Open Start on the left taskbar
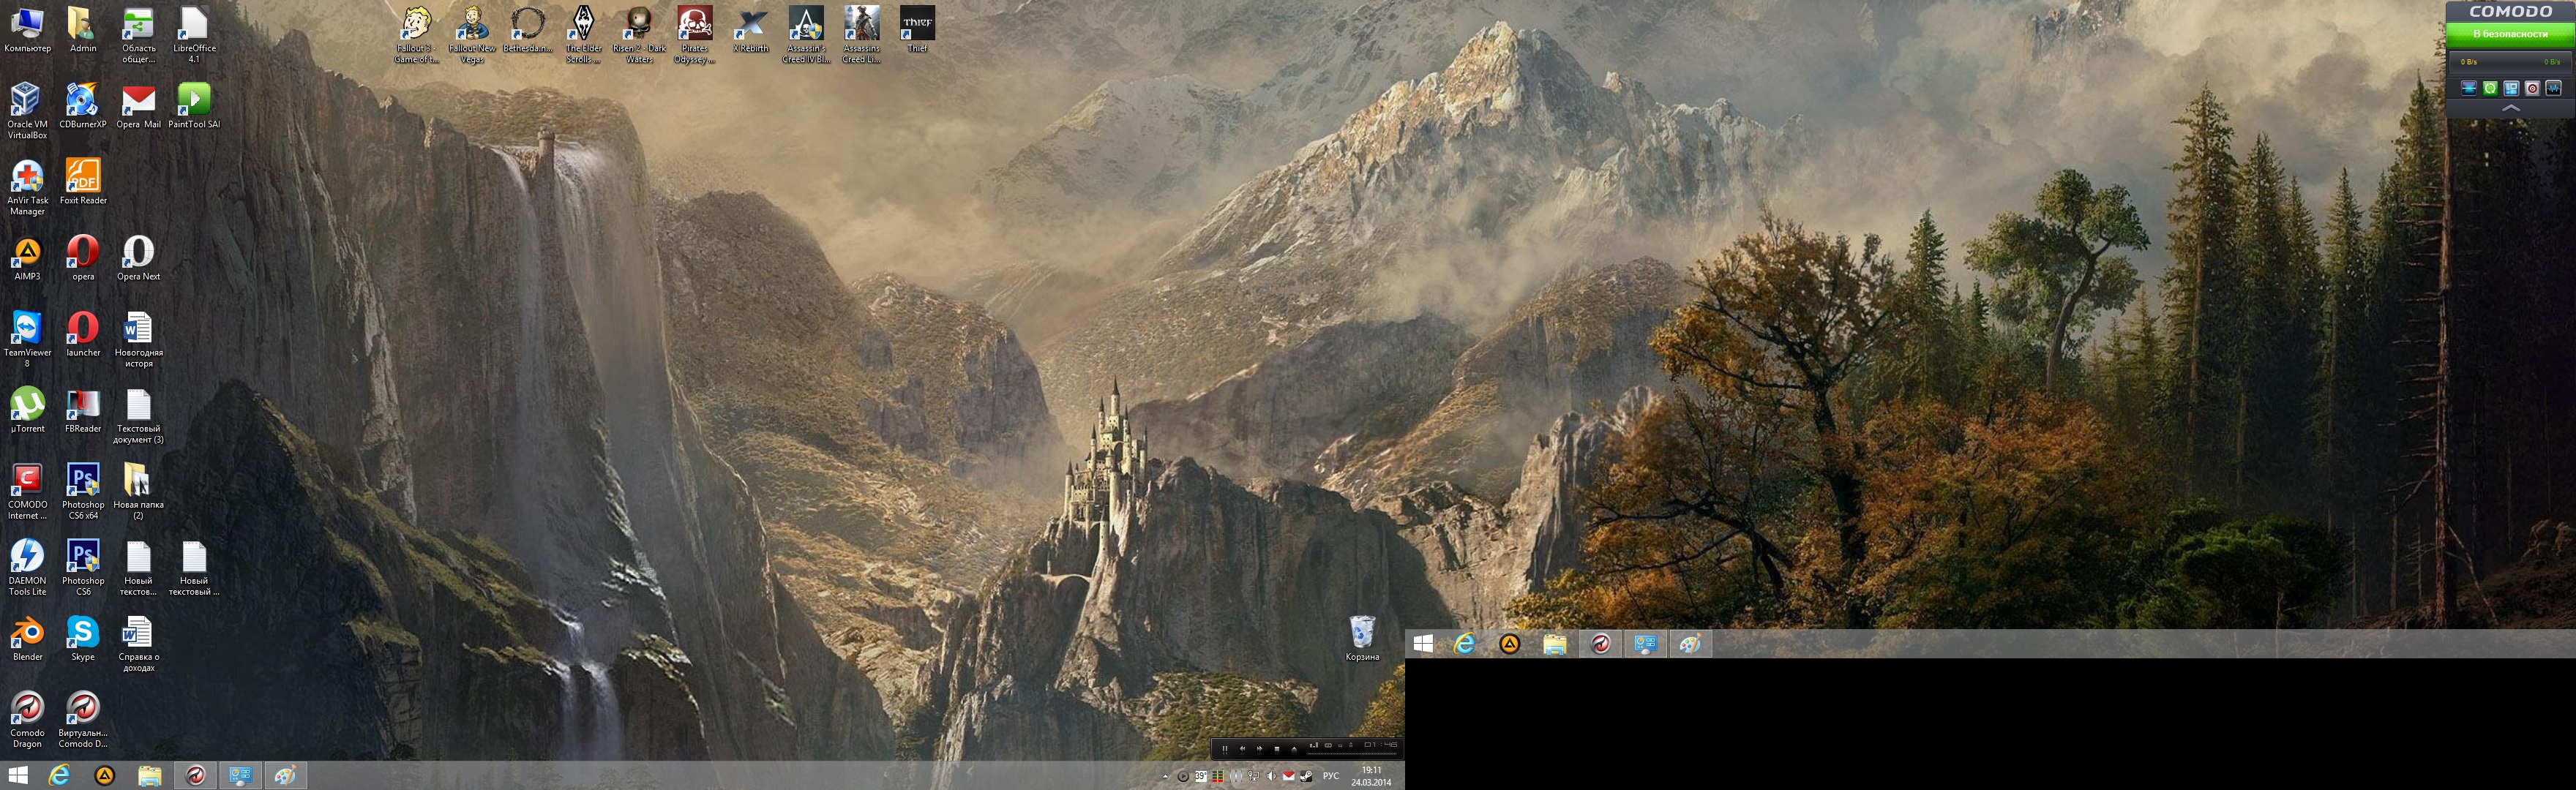This screenshot has width=2576, height=790. [x=18, y=776]
